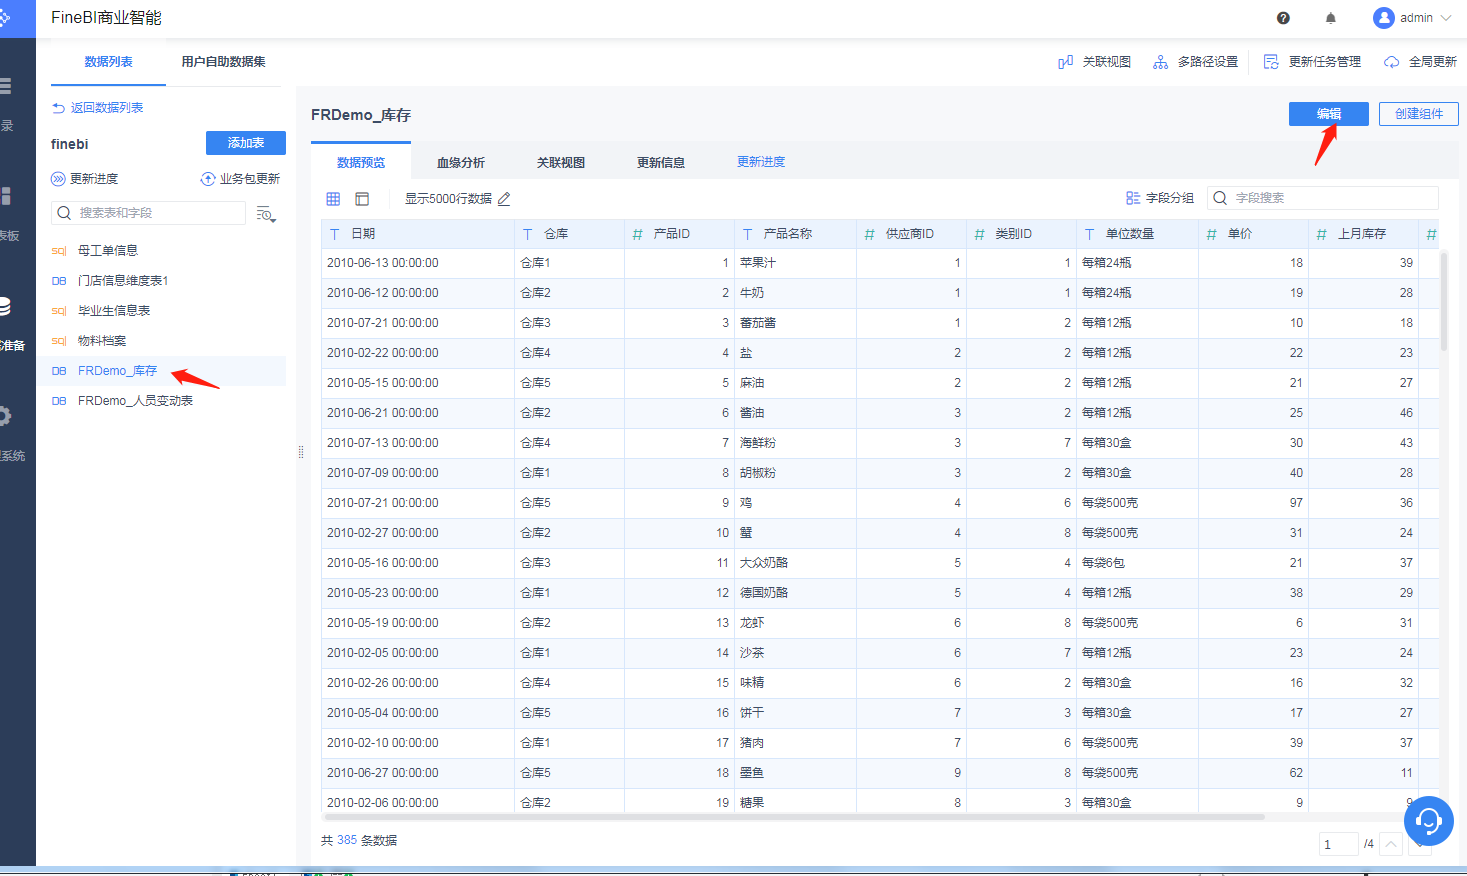Image resolution: width=1467 pixels, height=876 pixels.
Task: Open the 管理系统 sidebar gear icon
Action: 5,416
